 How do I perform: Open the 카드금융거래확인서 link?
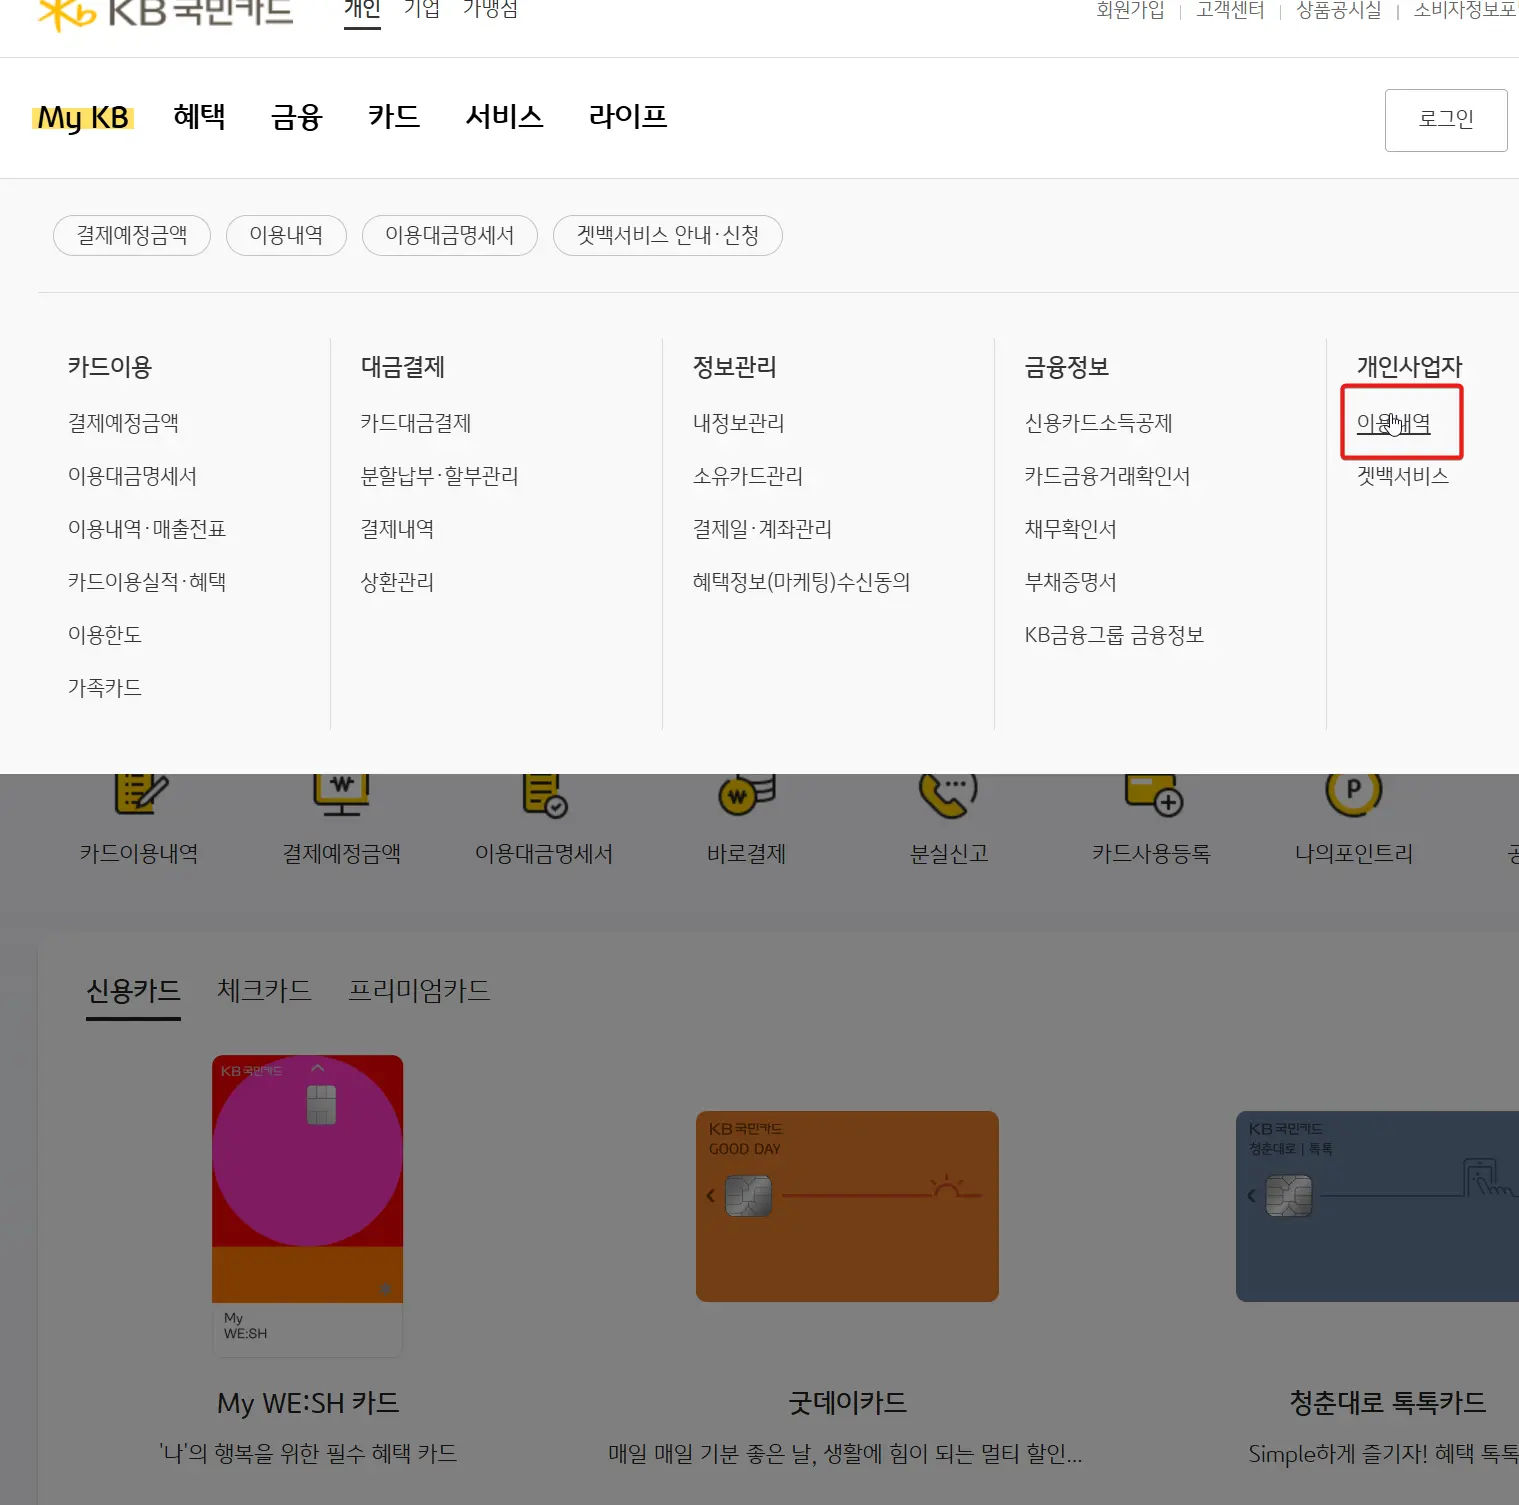(x=1108, y=476)
